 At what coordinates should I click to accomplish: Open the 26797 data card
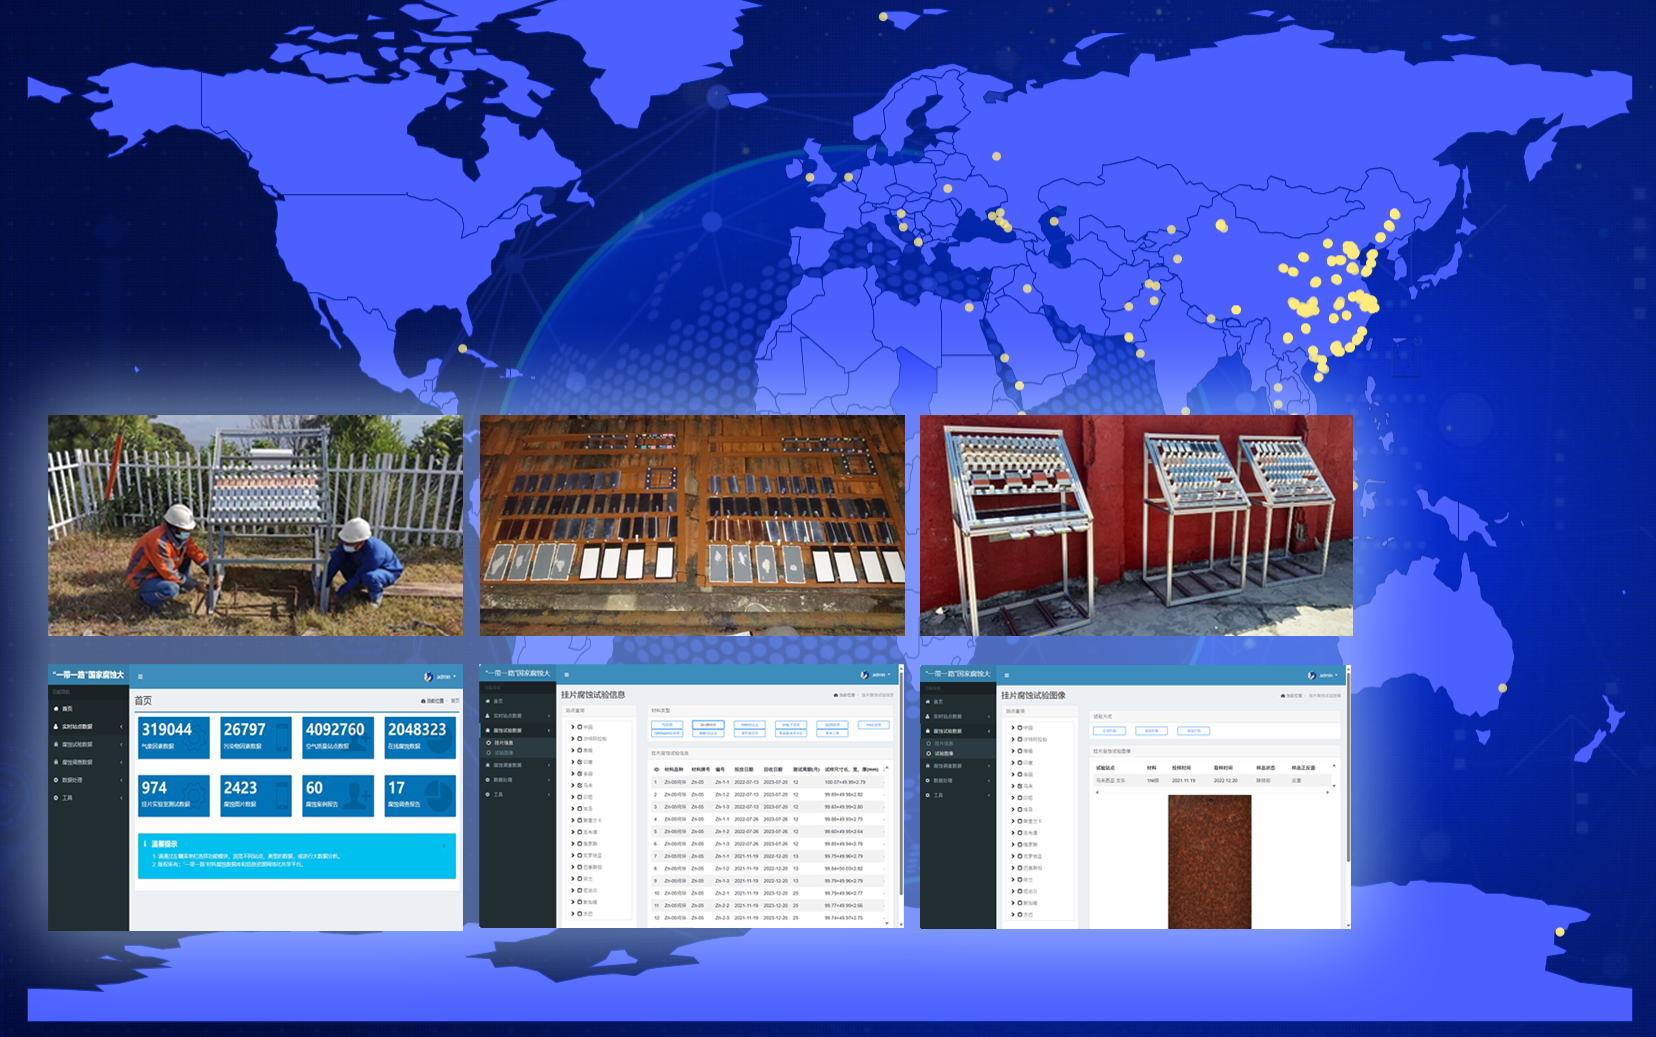[x=256, y=737]
